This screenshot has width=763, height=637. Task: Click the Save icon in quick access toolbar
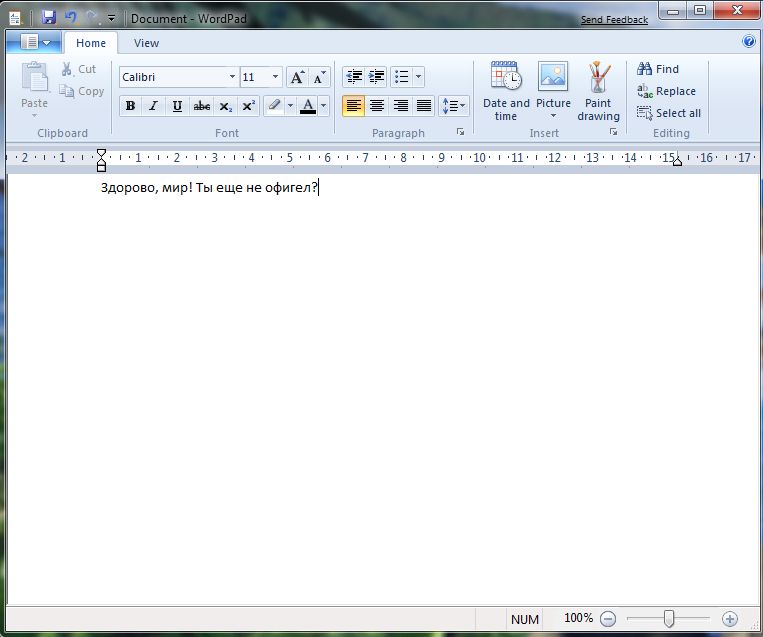(x=49, y=18)
